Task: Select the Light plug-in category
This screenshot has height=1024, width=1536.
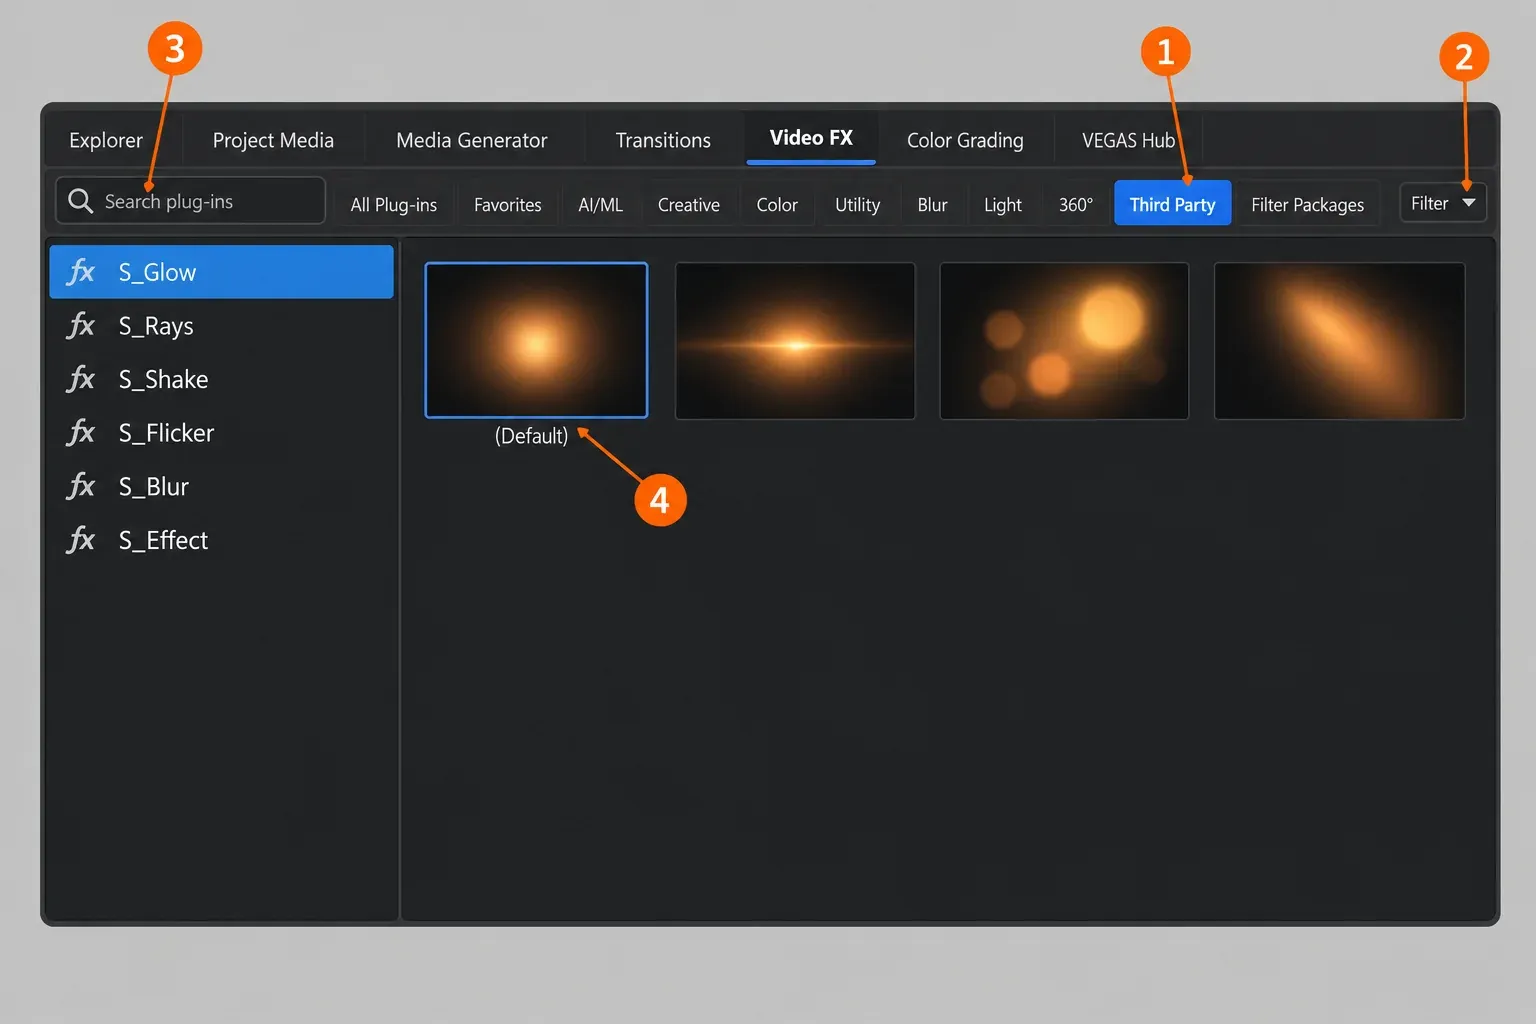Action: click(1003, 204)
